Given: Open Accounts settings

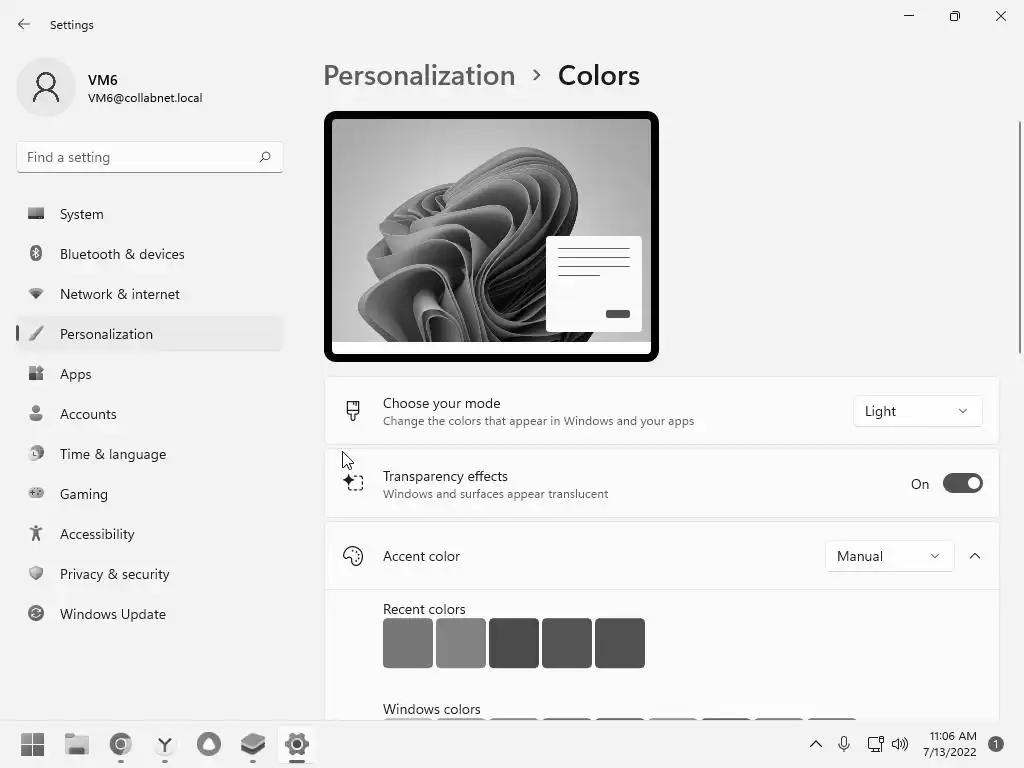Looking at the screenshot, I should click(x=150, y=414).
